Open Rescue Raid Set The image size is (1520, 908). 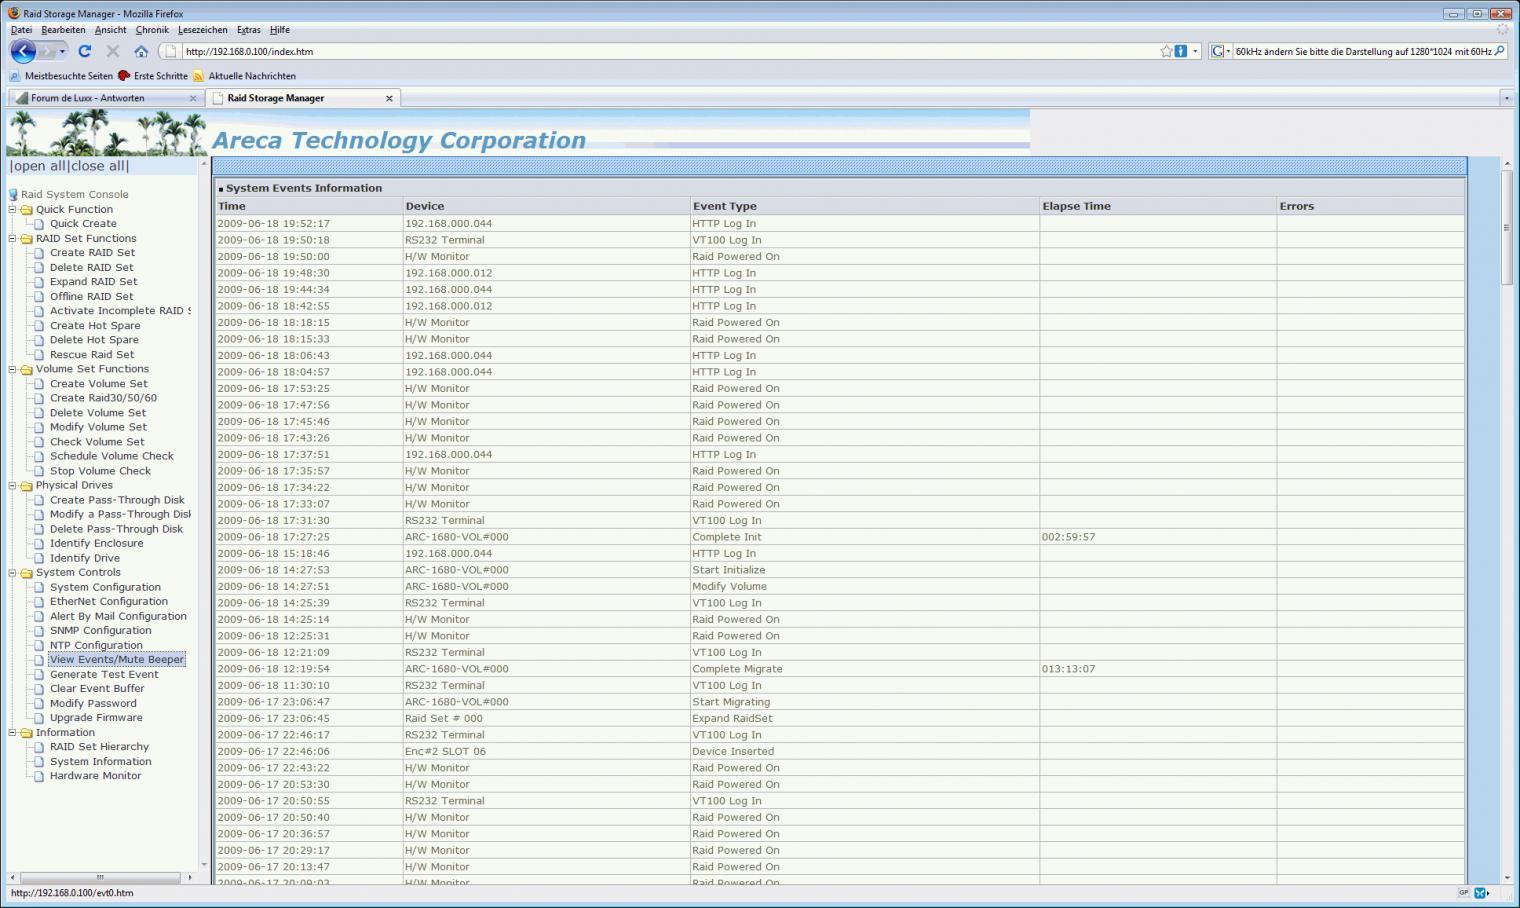click(92, 354)
